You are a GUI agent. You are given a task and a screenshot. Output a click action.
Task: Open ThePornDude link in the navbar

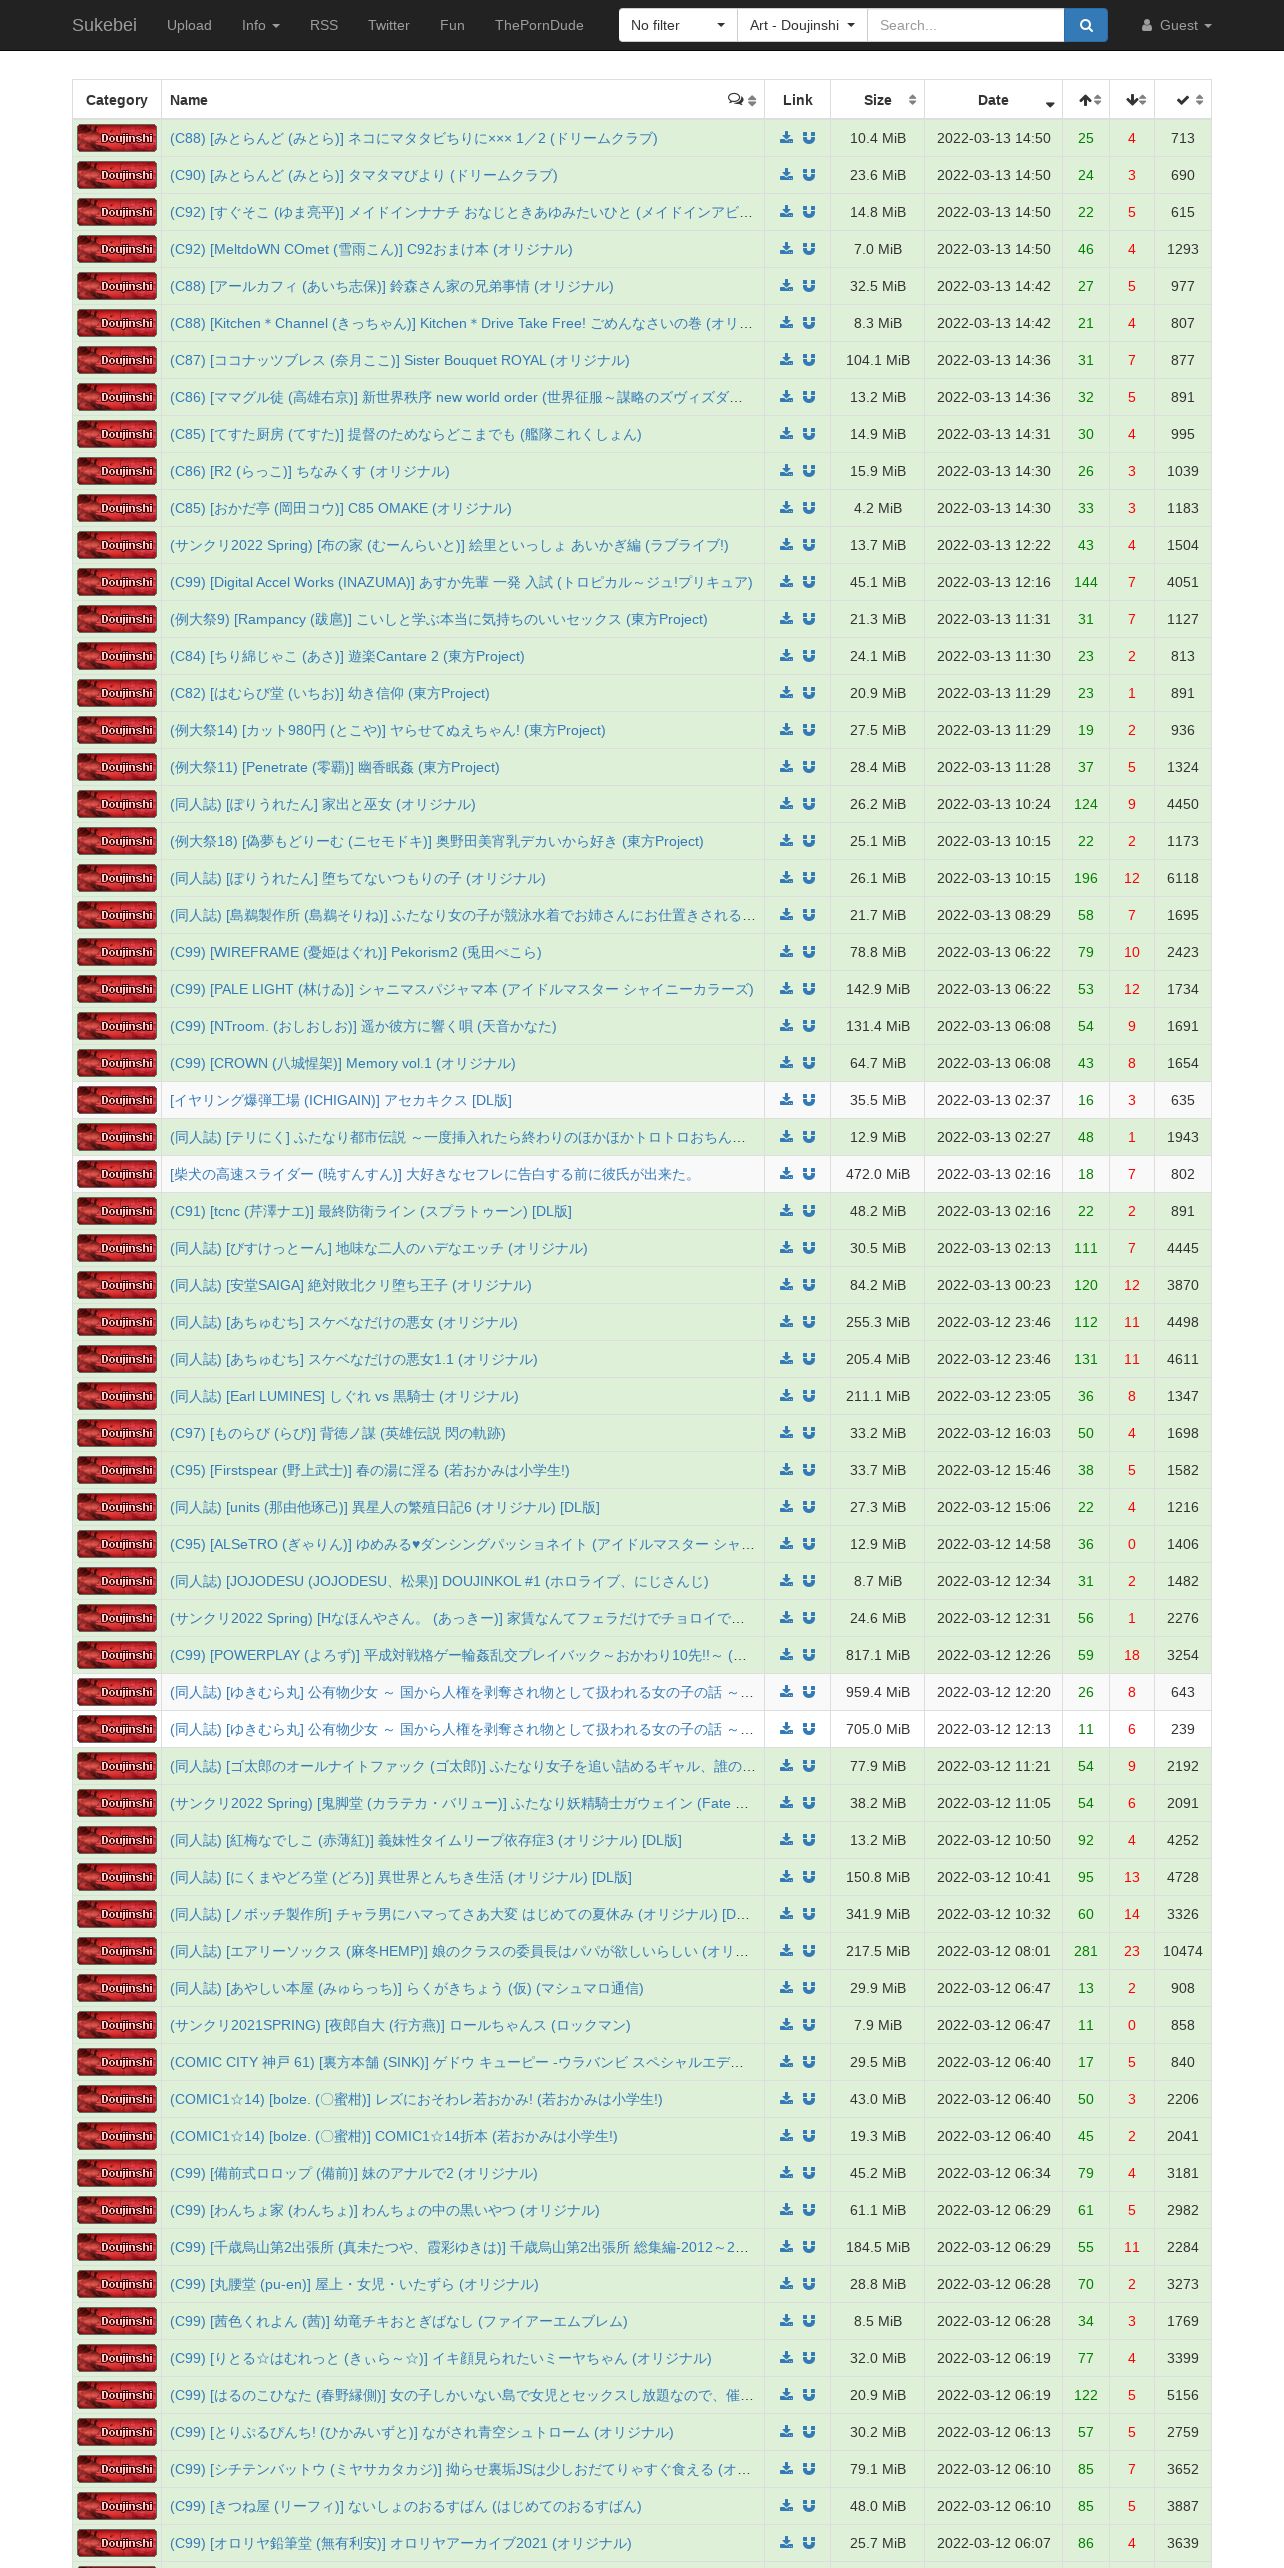[539, 25]
